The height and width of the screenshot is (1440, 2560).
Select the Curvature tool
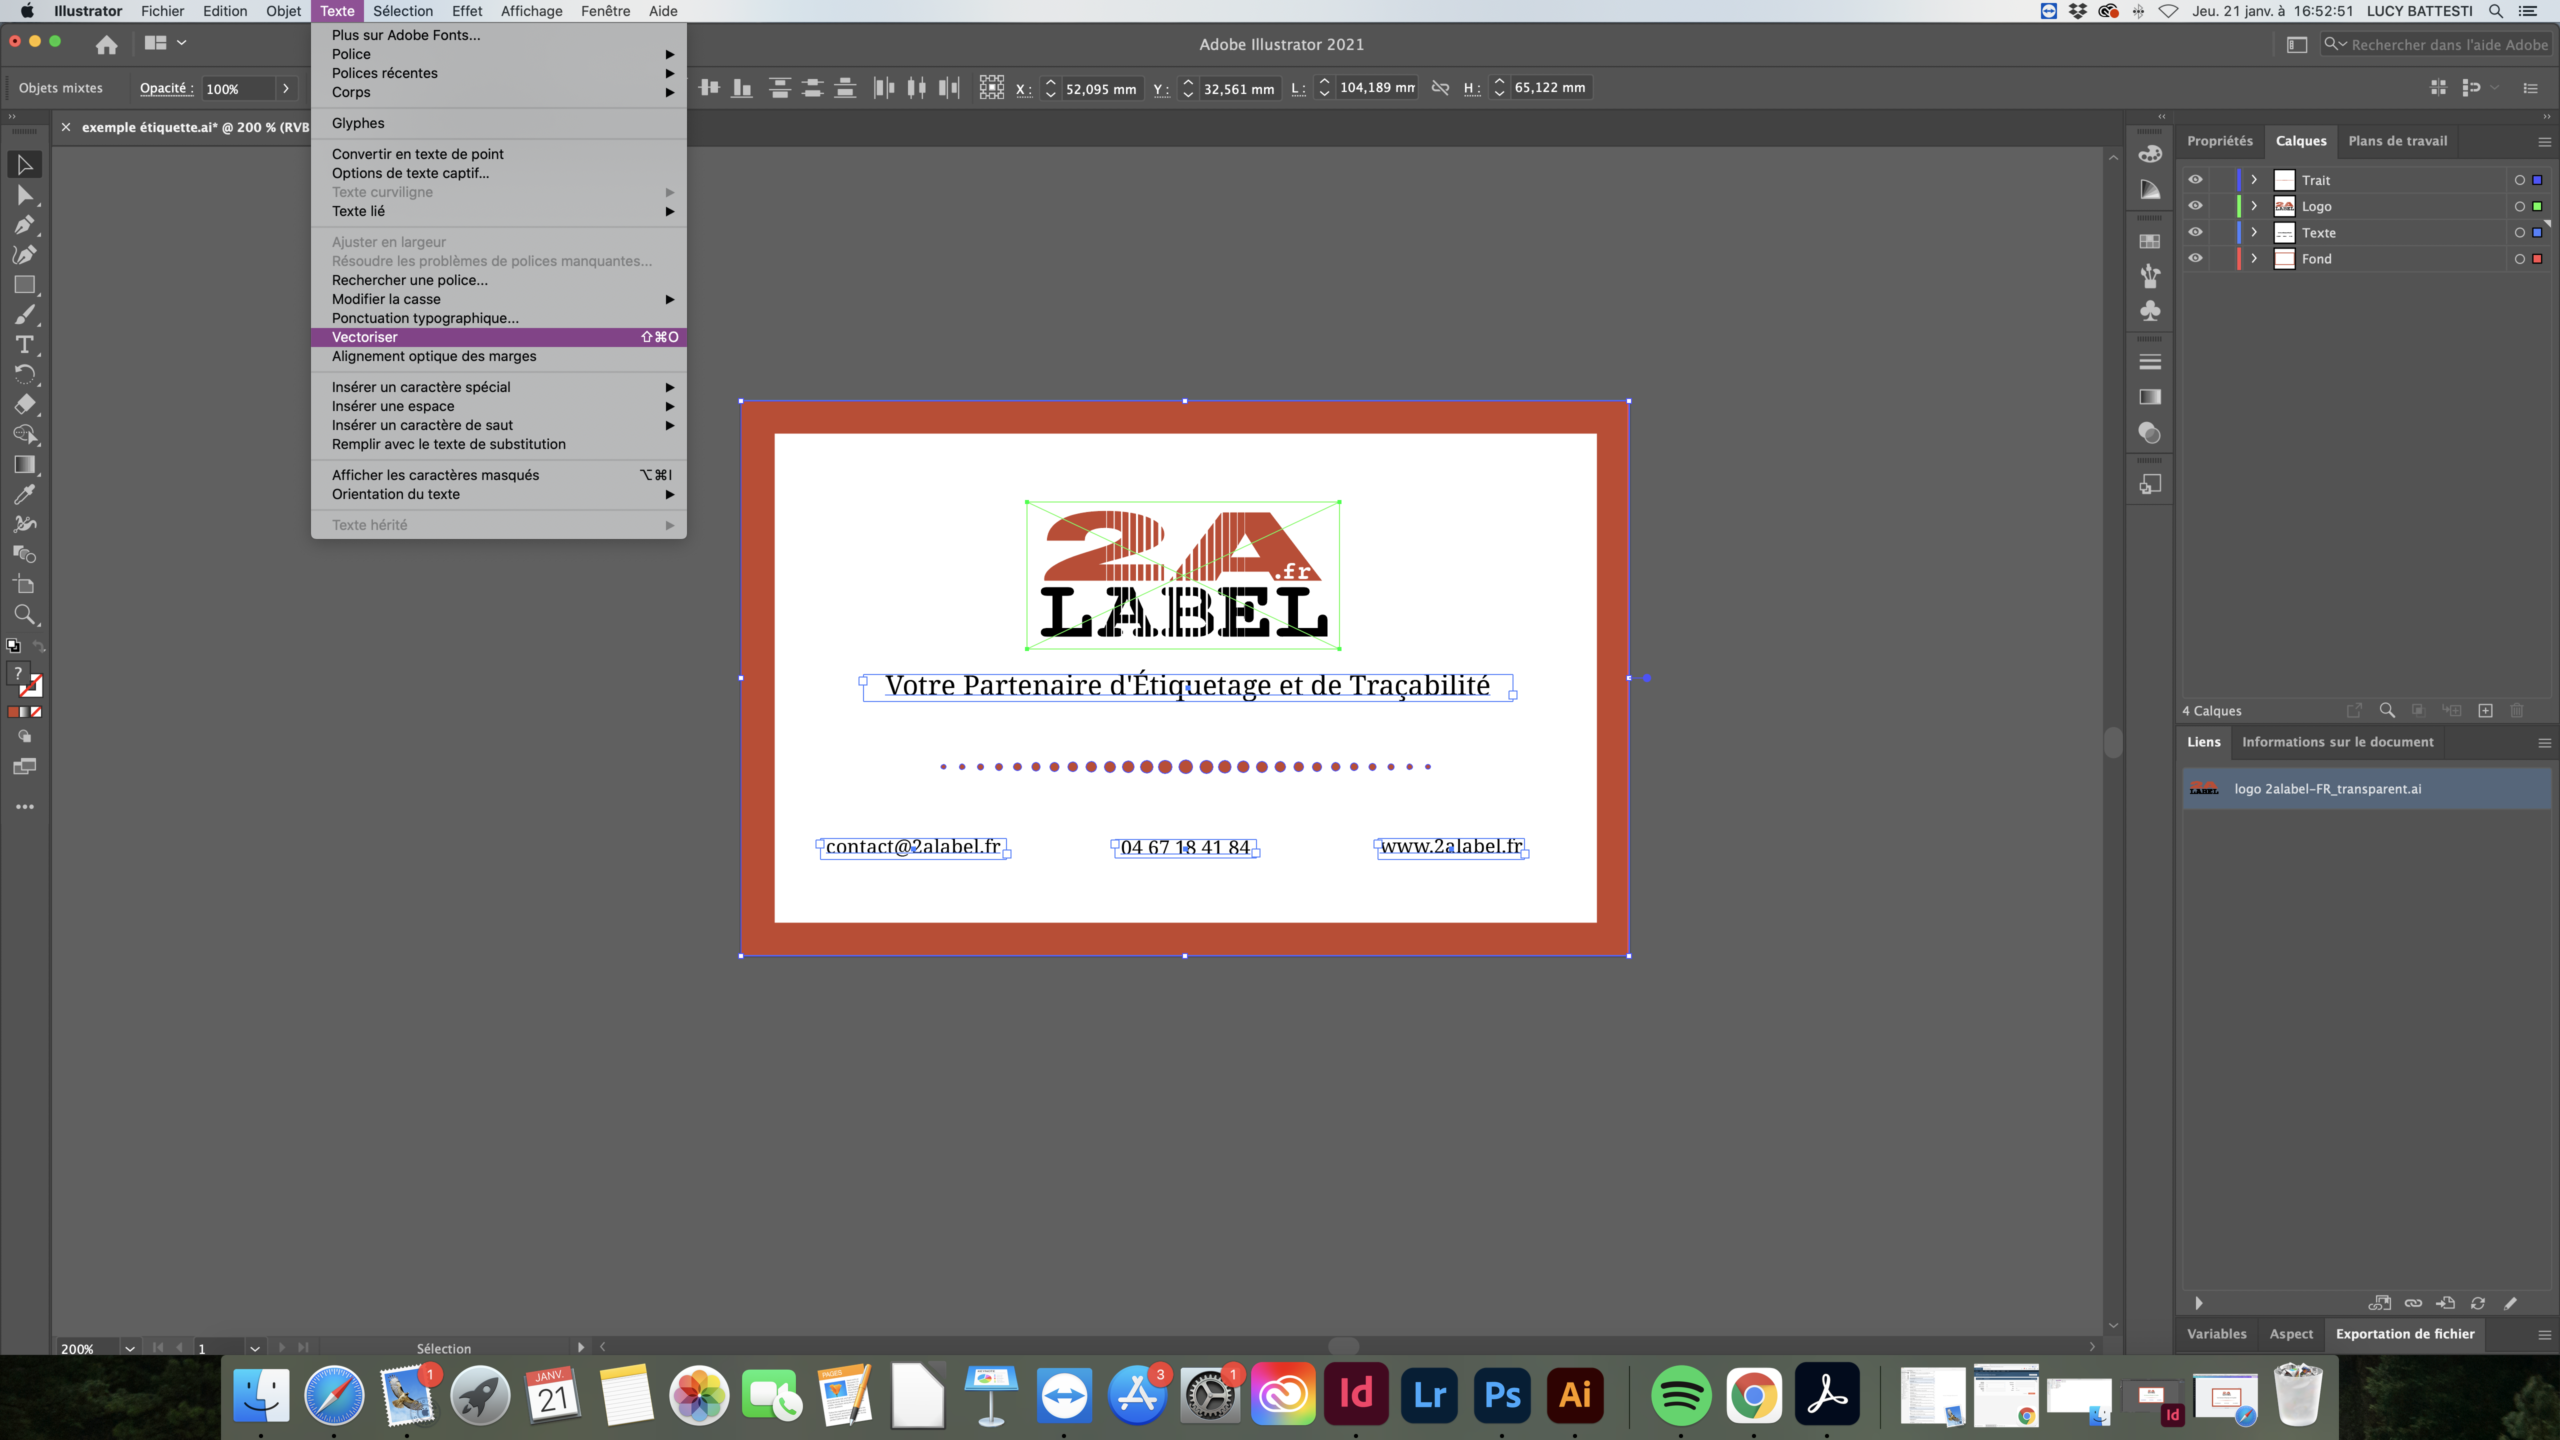point(25,255)
